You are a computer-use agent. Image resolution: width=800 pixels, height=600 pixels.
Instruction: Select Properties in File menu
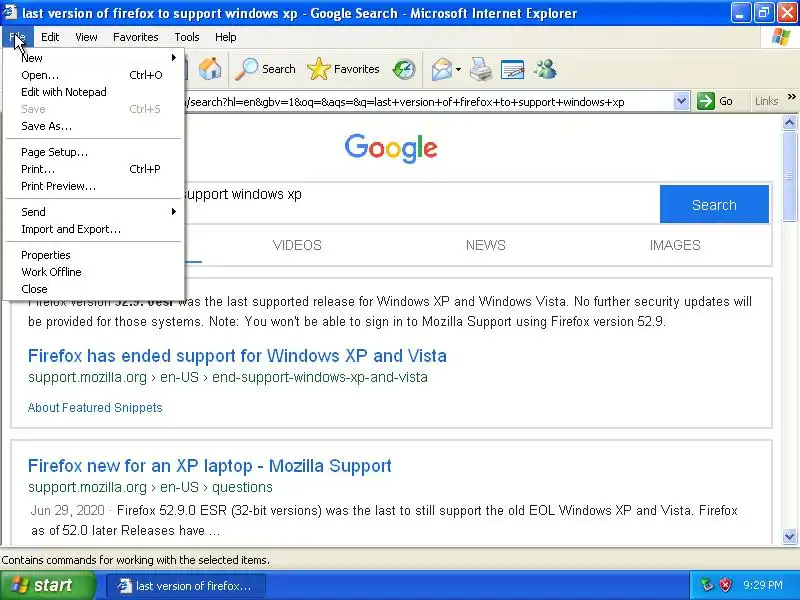pos(94,255)
